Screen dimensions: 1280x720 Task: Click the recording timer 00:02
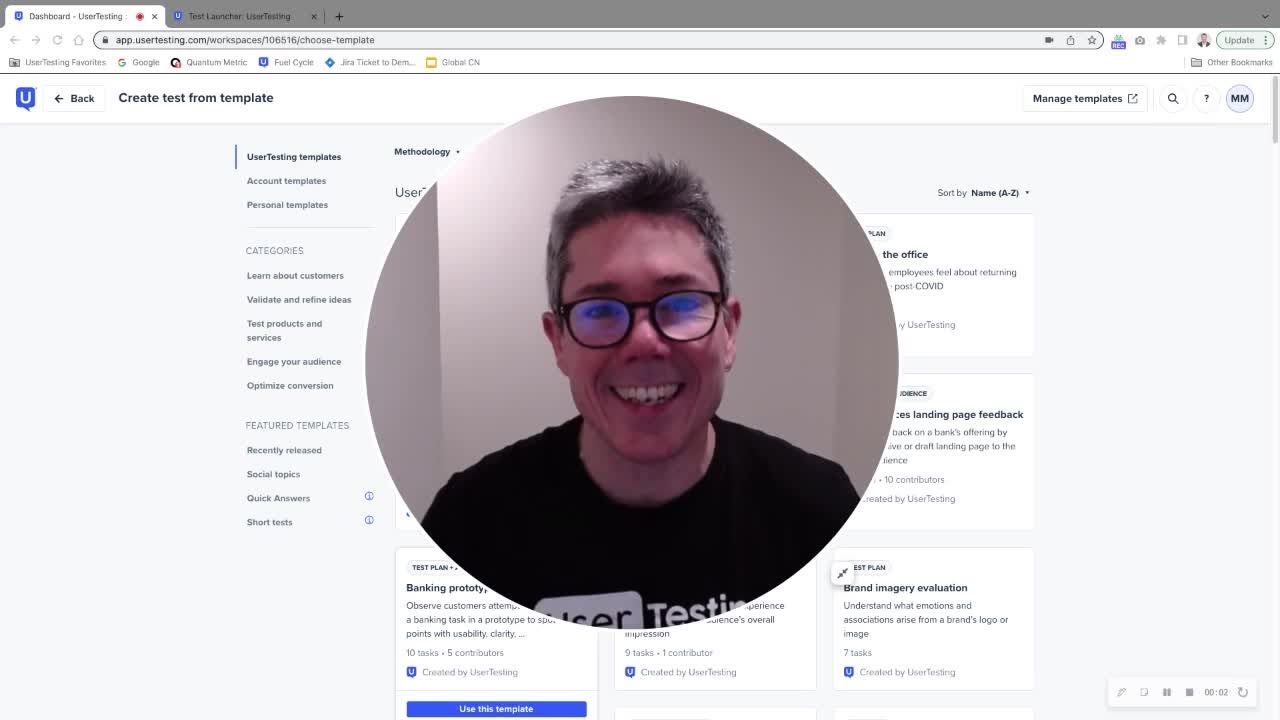1216,692
